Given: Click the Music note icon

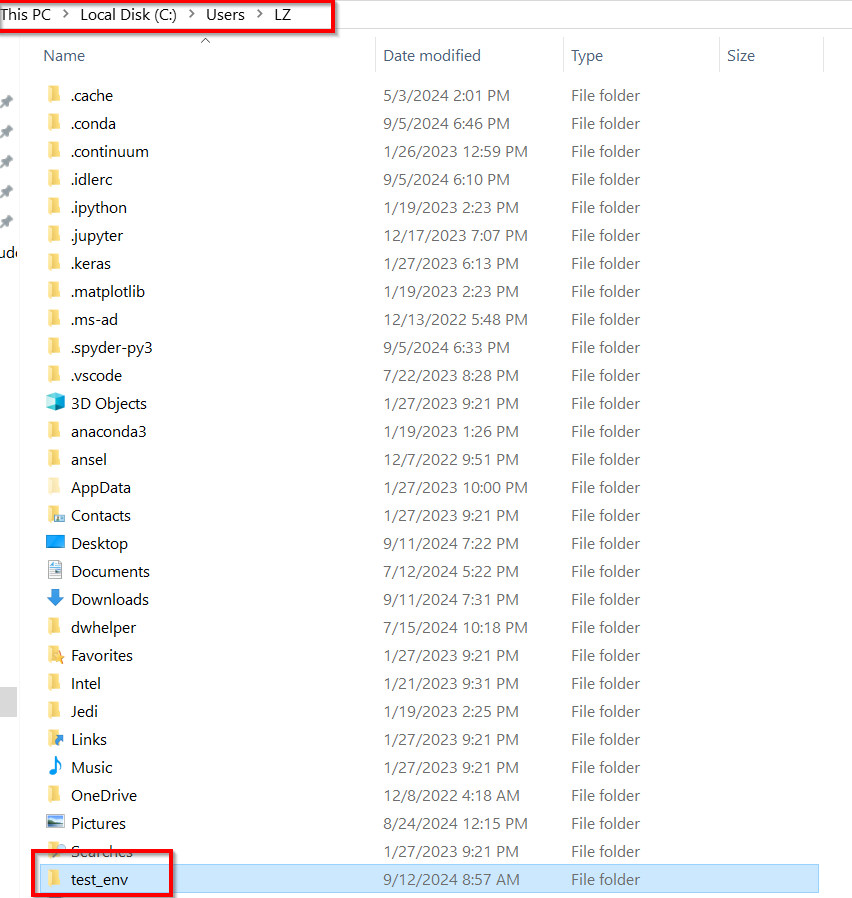Looking at the screenshot, I should click(x=55, y=766).
